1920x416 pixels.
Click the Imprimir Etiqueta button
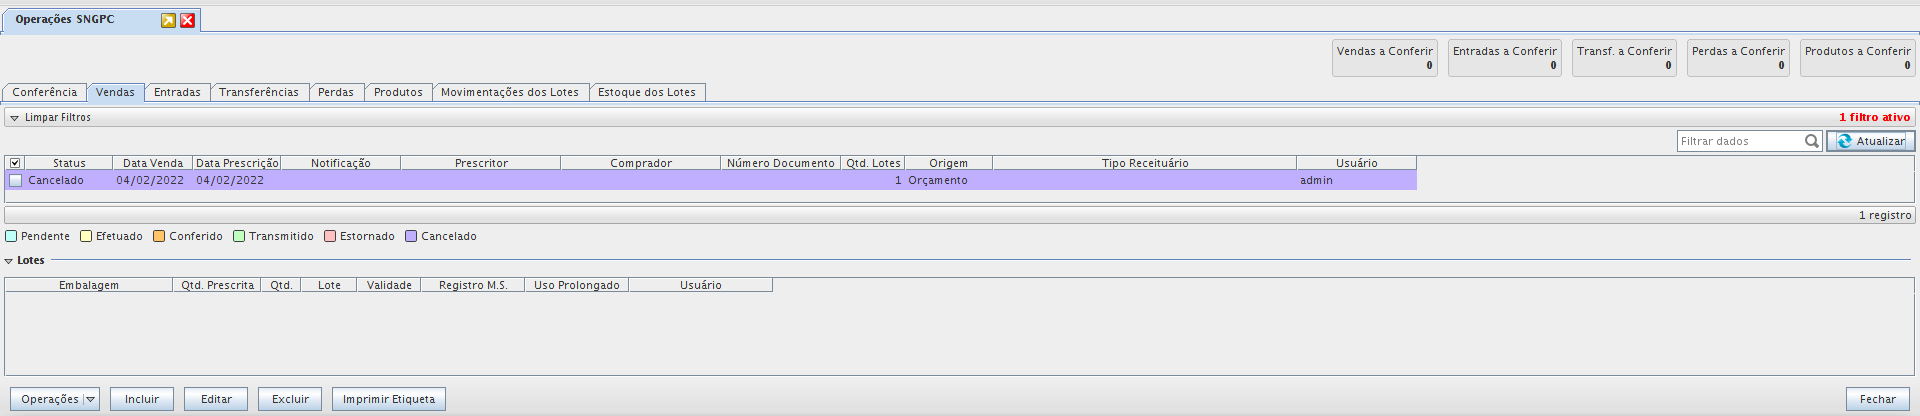pos(389,399)
